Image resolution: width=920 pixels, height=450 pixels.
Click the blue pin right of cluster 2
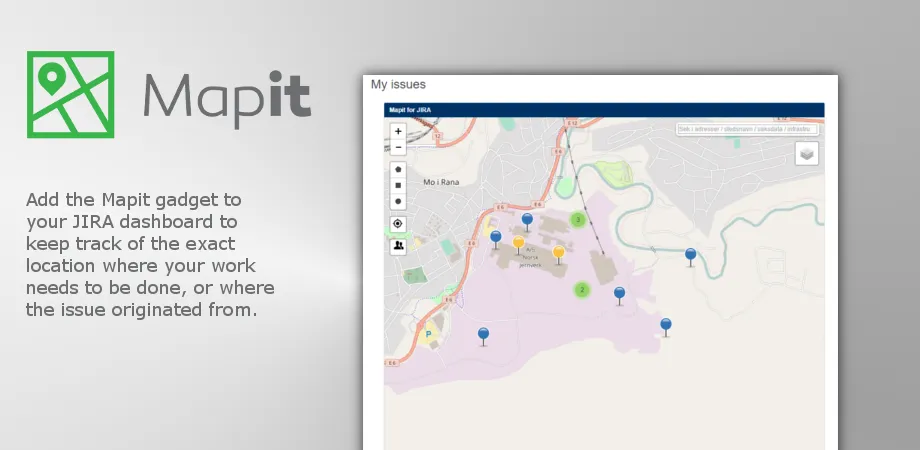point(620,295)
